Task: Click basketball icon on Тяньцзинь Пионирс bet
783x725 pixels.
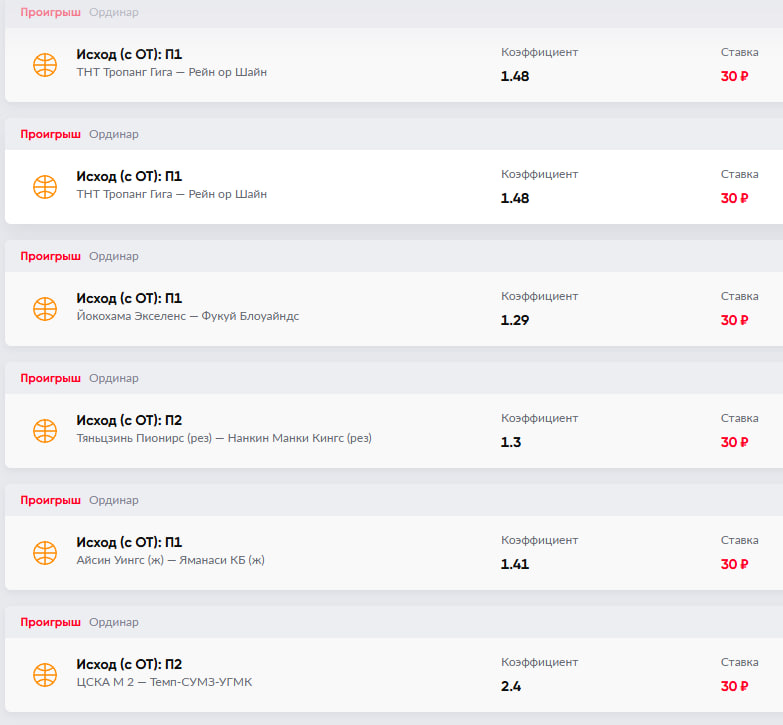Action: [45, 431]
